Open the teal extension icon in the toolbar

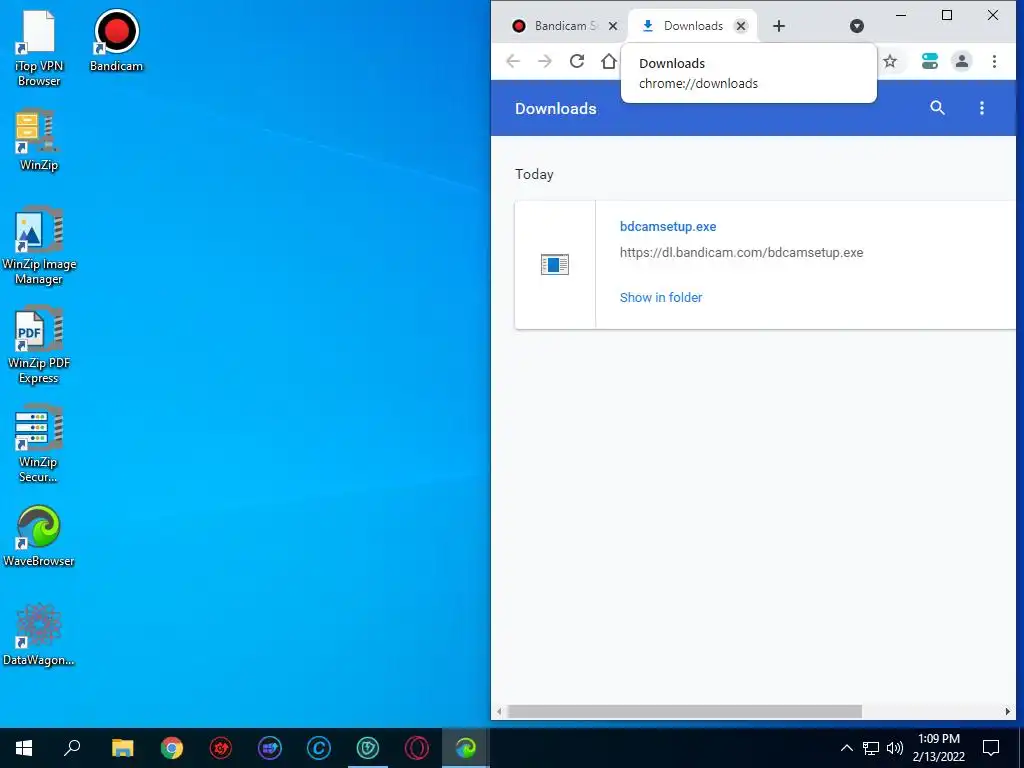click(929, 61)
